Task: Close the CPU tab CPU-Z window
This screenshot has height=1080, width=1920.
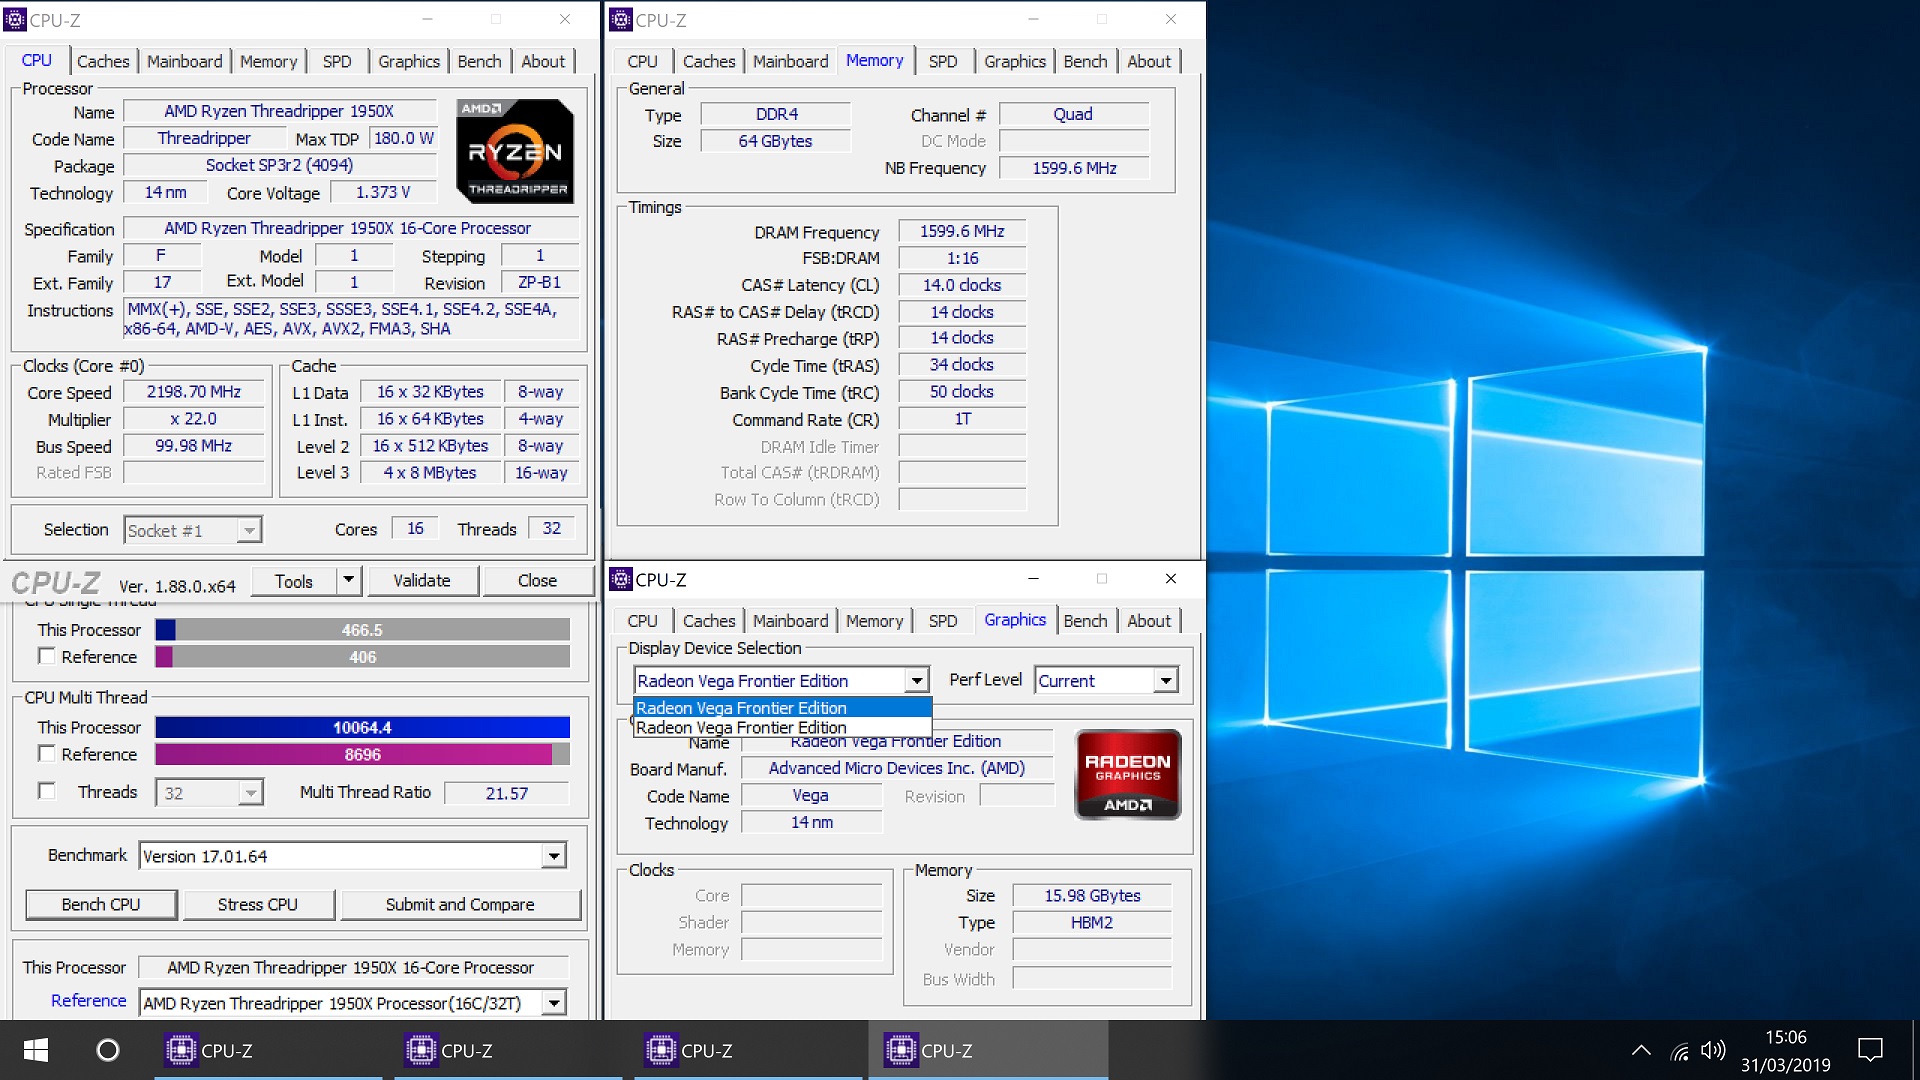Action: (x=565, y=19)
